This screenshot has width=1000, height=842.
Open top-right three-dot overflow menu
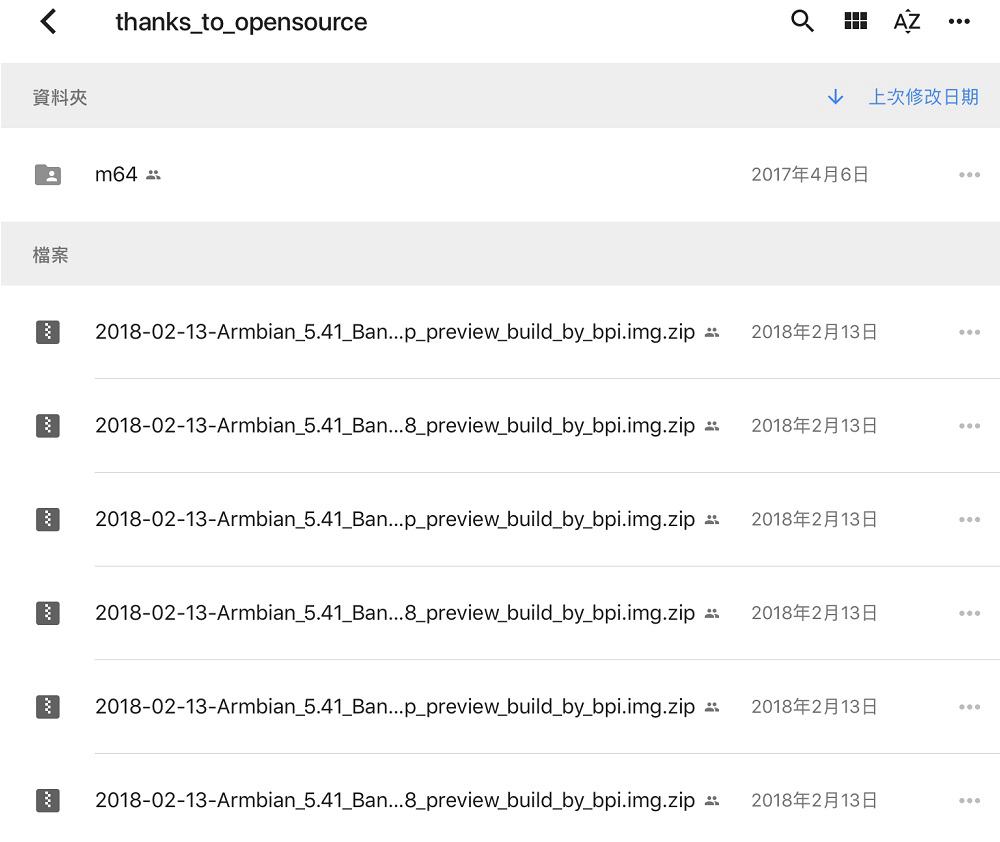pos(959,22)
